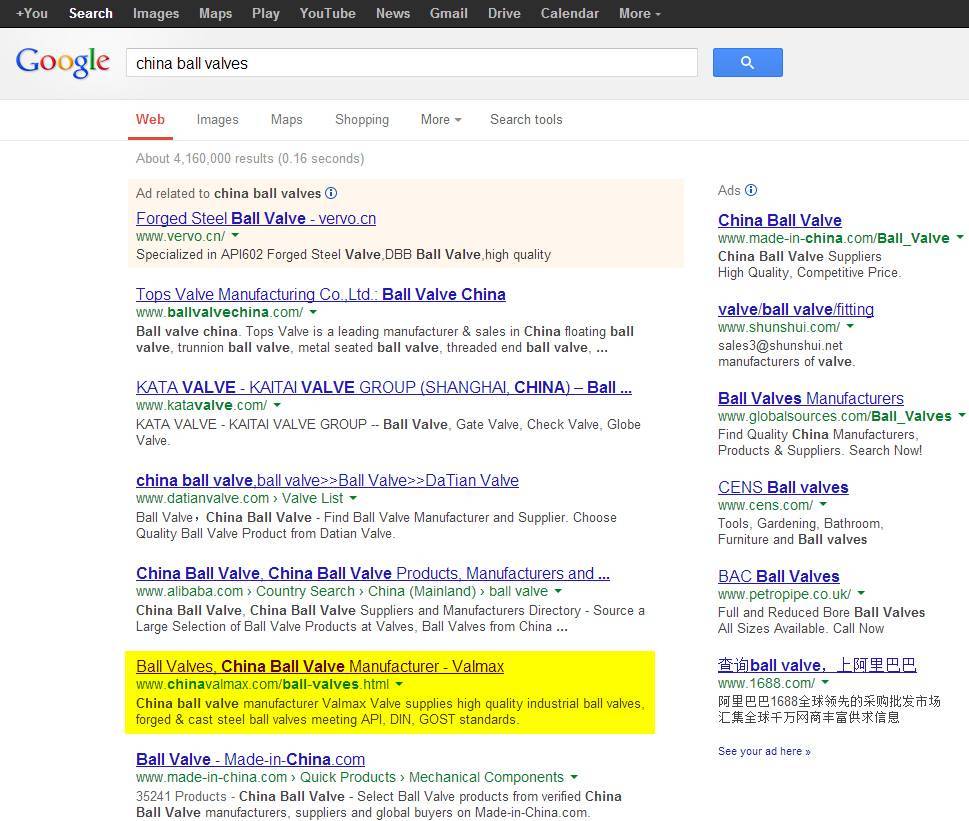This screenshot has height=821, width=969.
Task: Click the 'About 4,160,000 results (0.16 seconds)' text
Action: (250, 159)
